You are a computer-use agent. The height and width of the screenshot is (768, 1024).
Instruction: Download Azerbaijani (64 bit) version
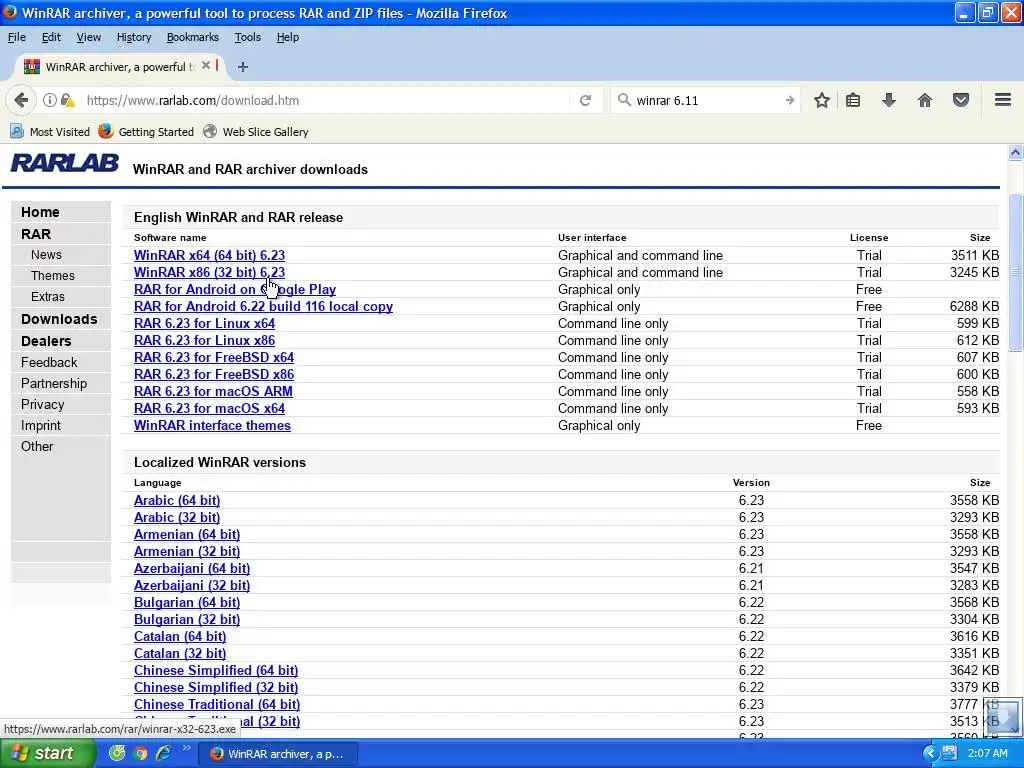click(x=192, y=568)
